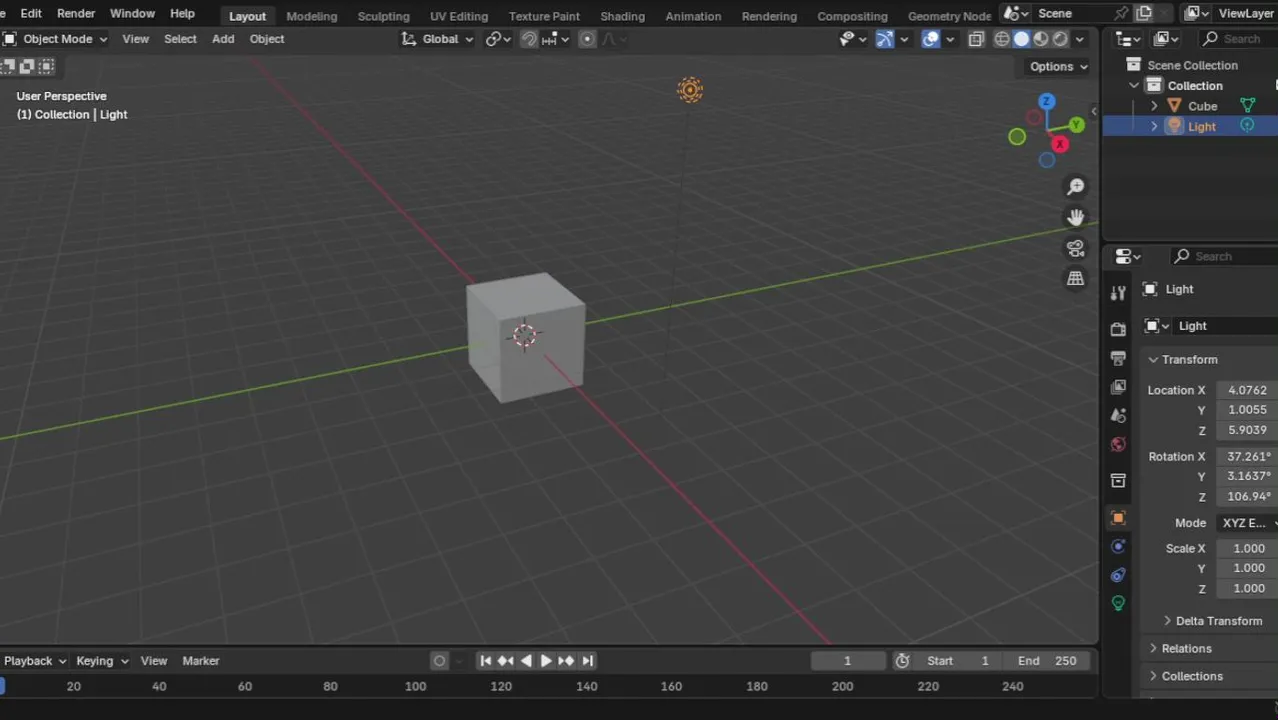This screenshot has height=720, width=1278.
Task: Jump to next keyframe
Action: (x=566, y=661)
